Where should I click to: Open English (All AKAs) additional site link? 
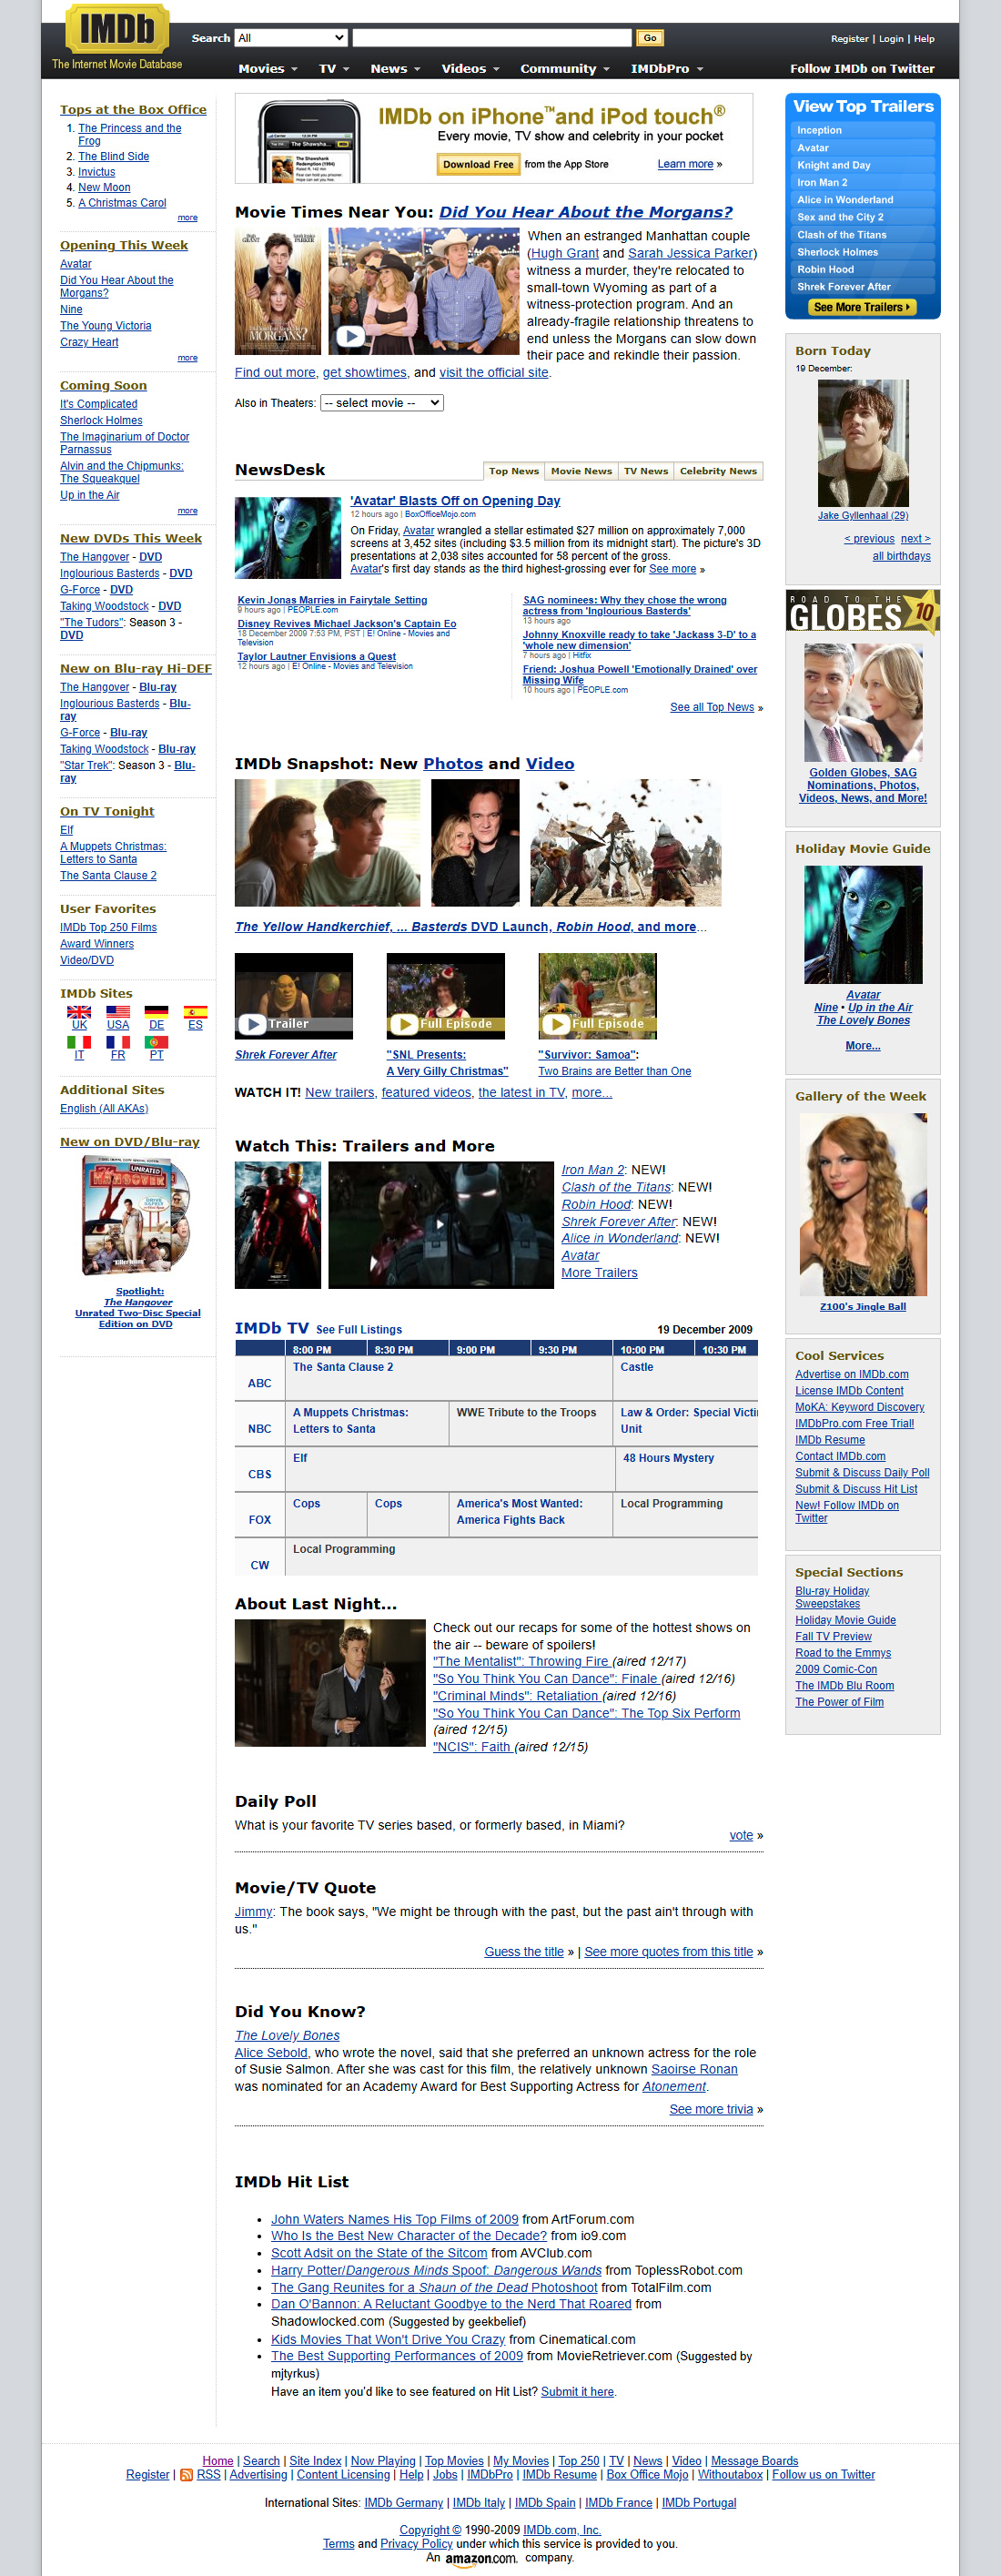(104, 1108)
